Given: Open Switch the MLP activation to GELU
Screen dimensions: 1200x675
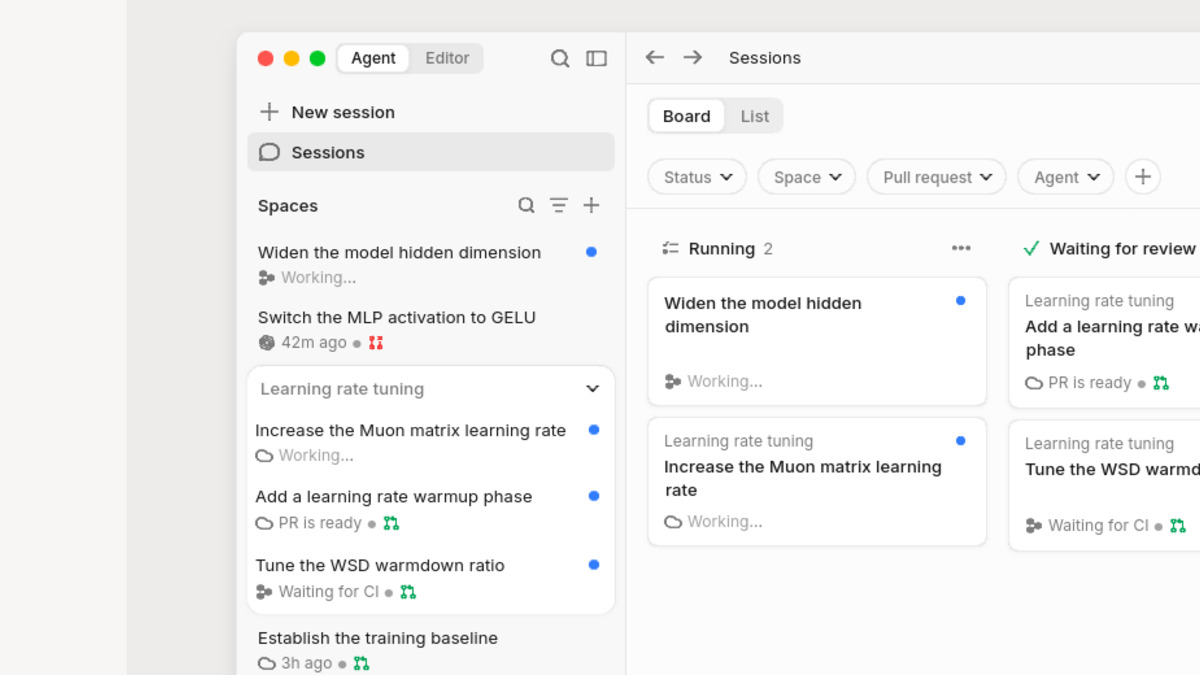Looking at the screenshot, I should (x=431, y=329).
